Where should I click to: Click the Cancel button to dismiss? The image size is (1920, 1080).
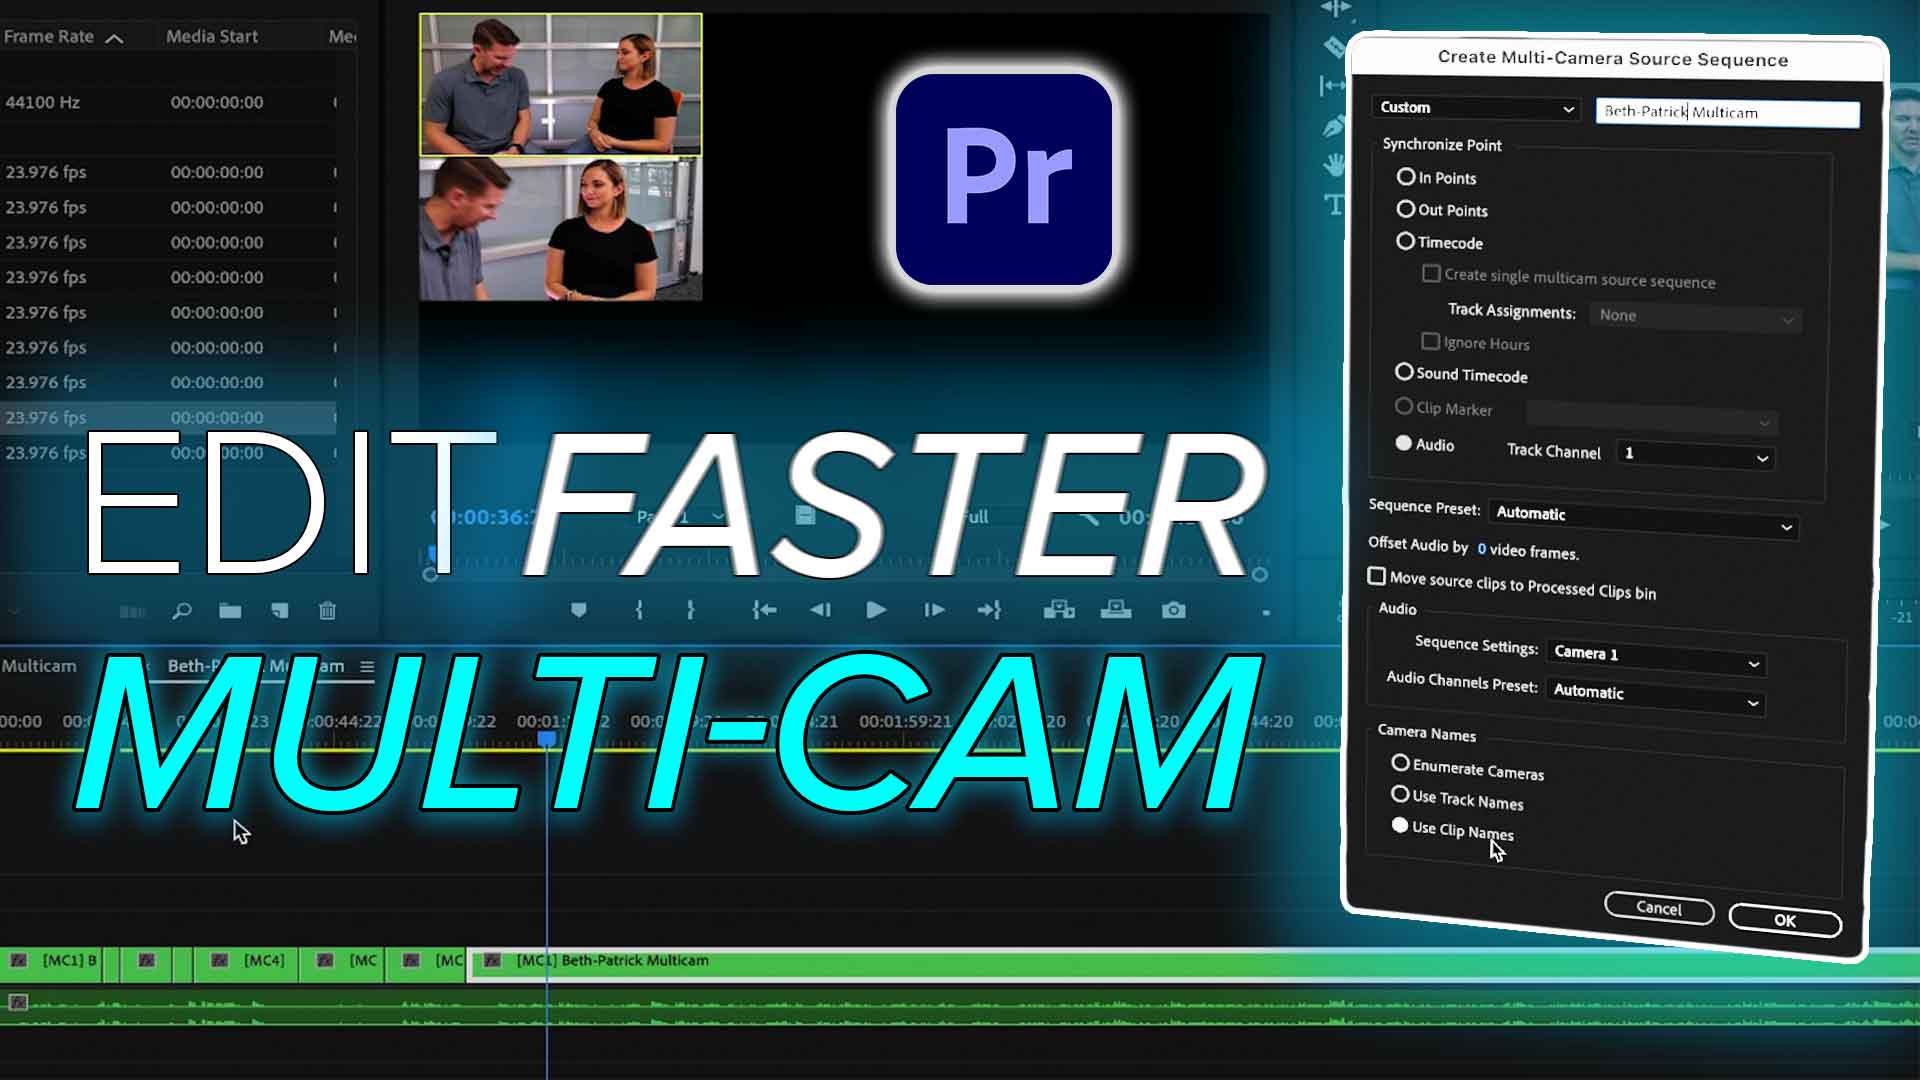pos(1658,909)
